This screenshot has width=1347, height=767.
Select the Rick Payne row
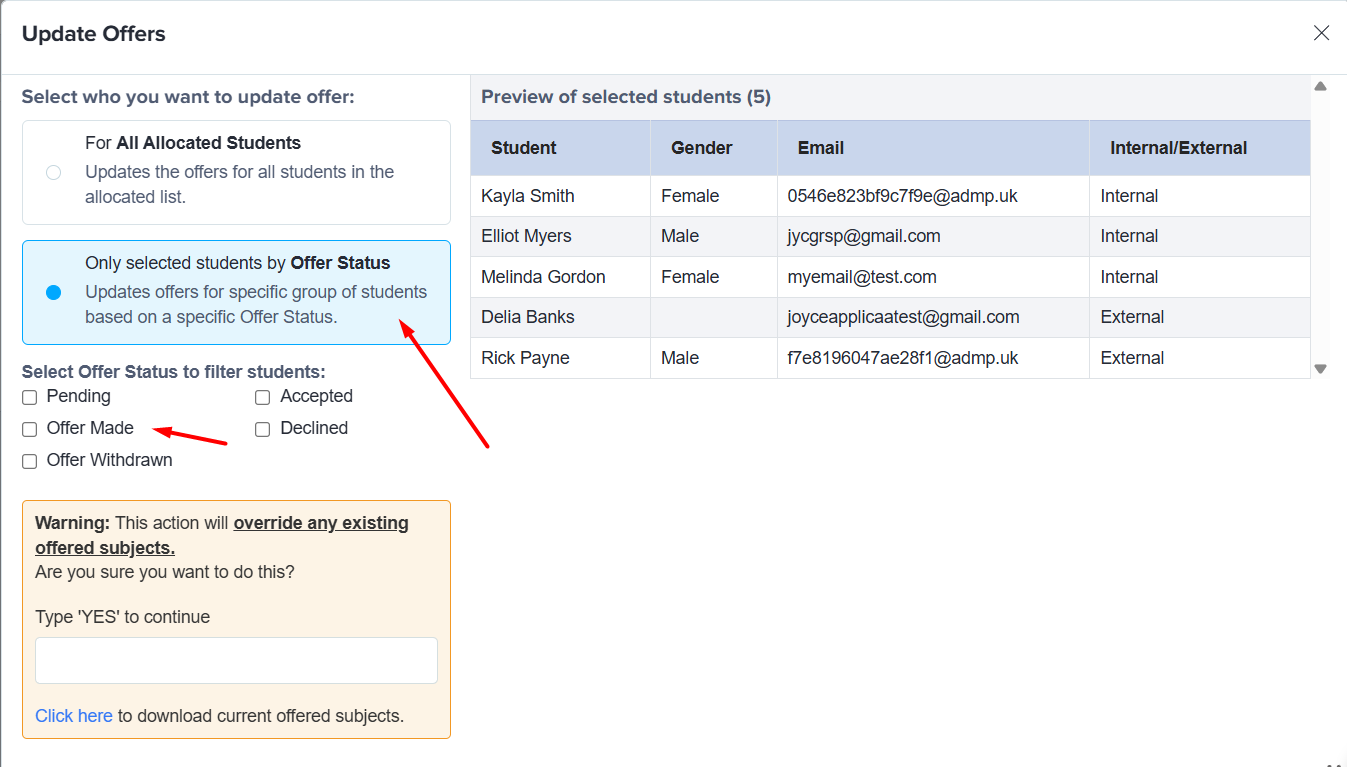(x=525, y=358)
